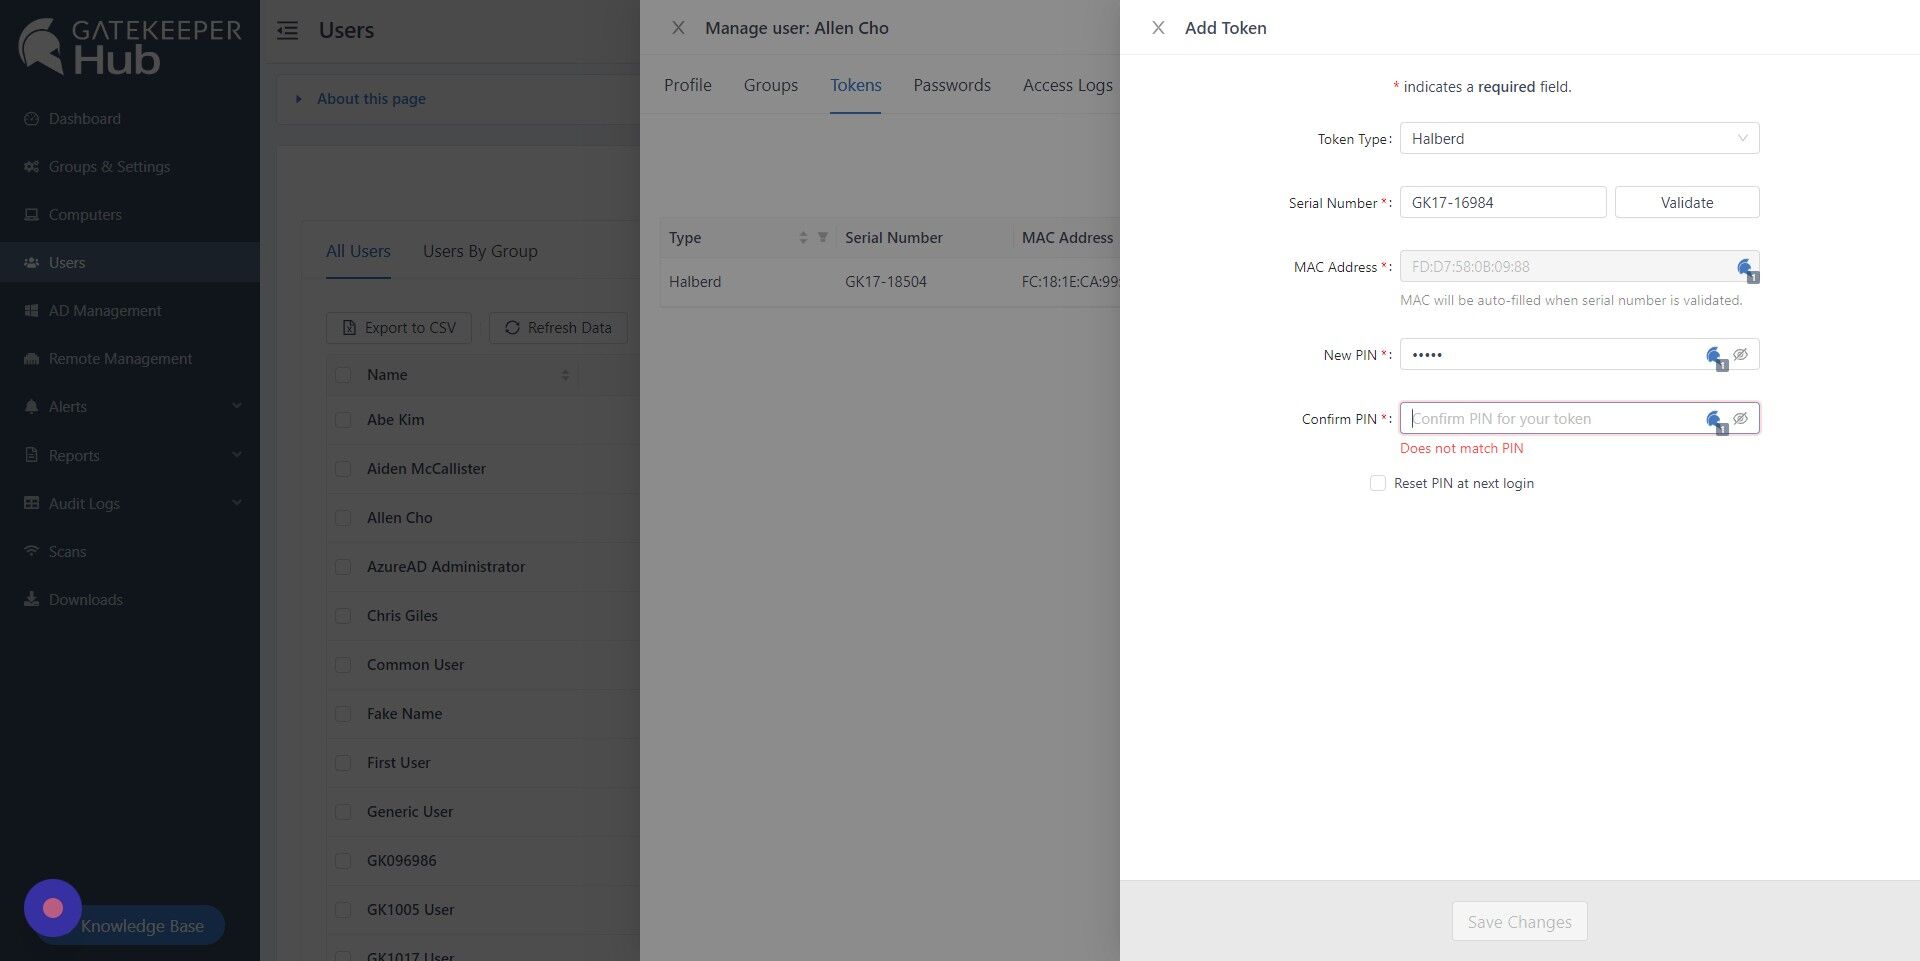Close the Add Token panel

pos(1158,28)
